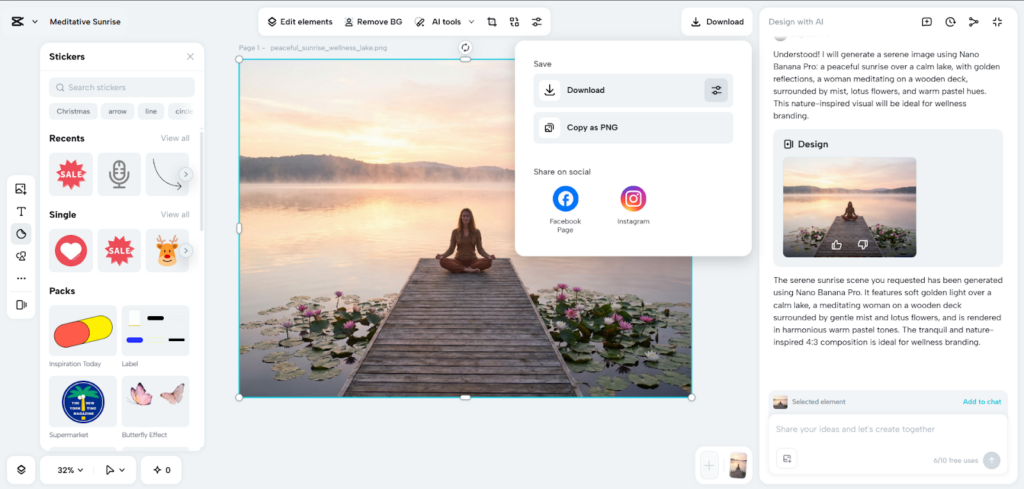Viewport: 1024px width, 489px height.
Task: Click the replace image icon in toolbar
Action: [x=514, y=22]
